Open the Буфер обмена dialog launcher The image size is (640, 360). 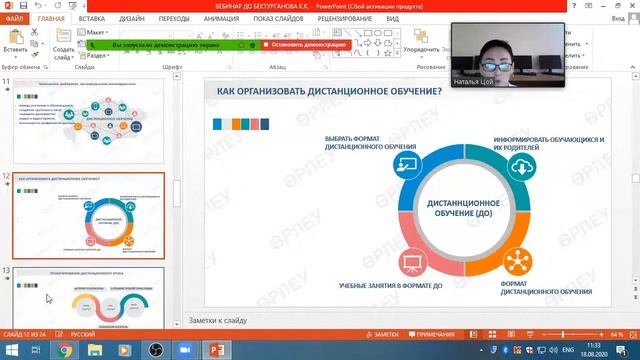click(45, 67)
